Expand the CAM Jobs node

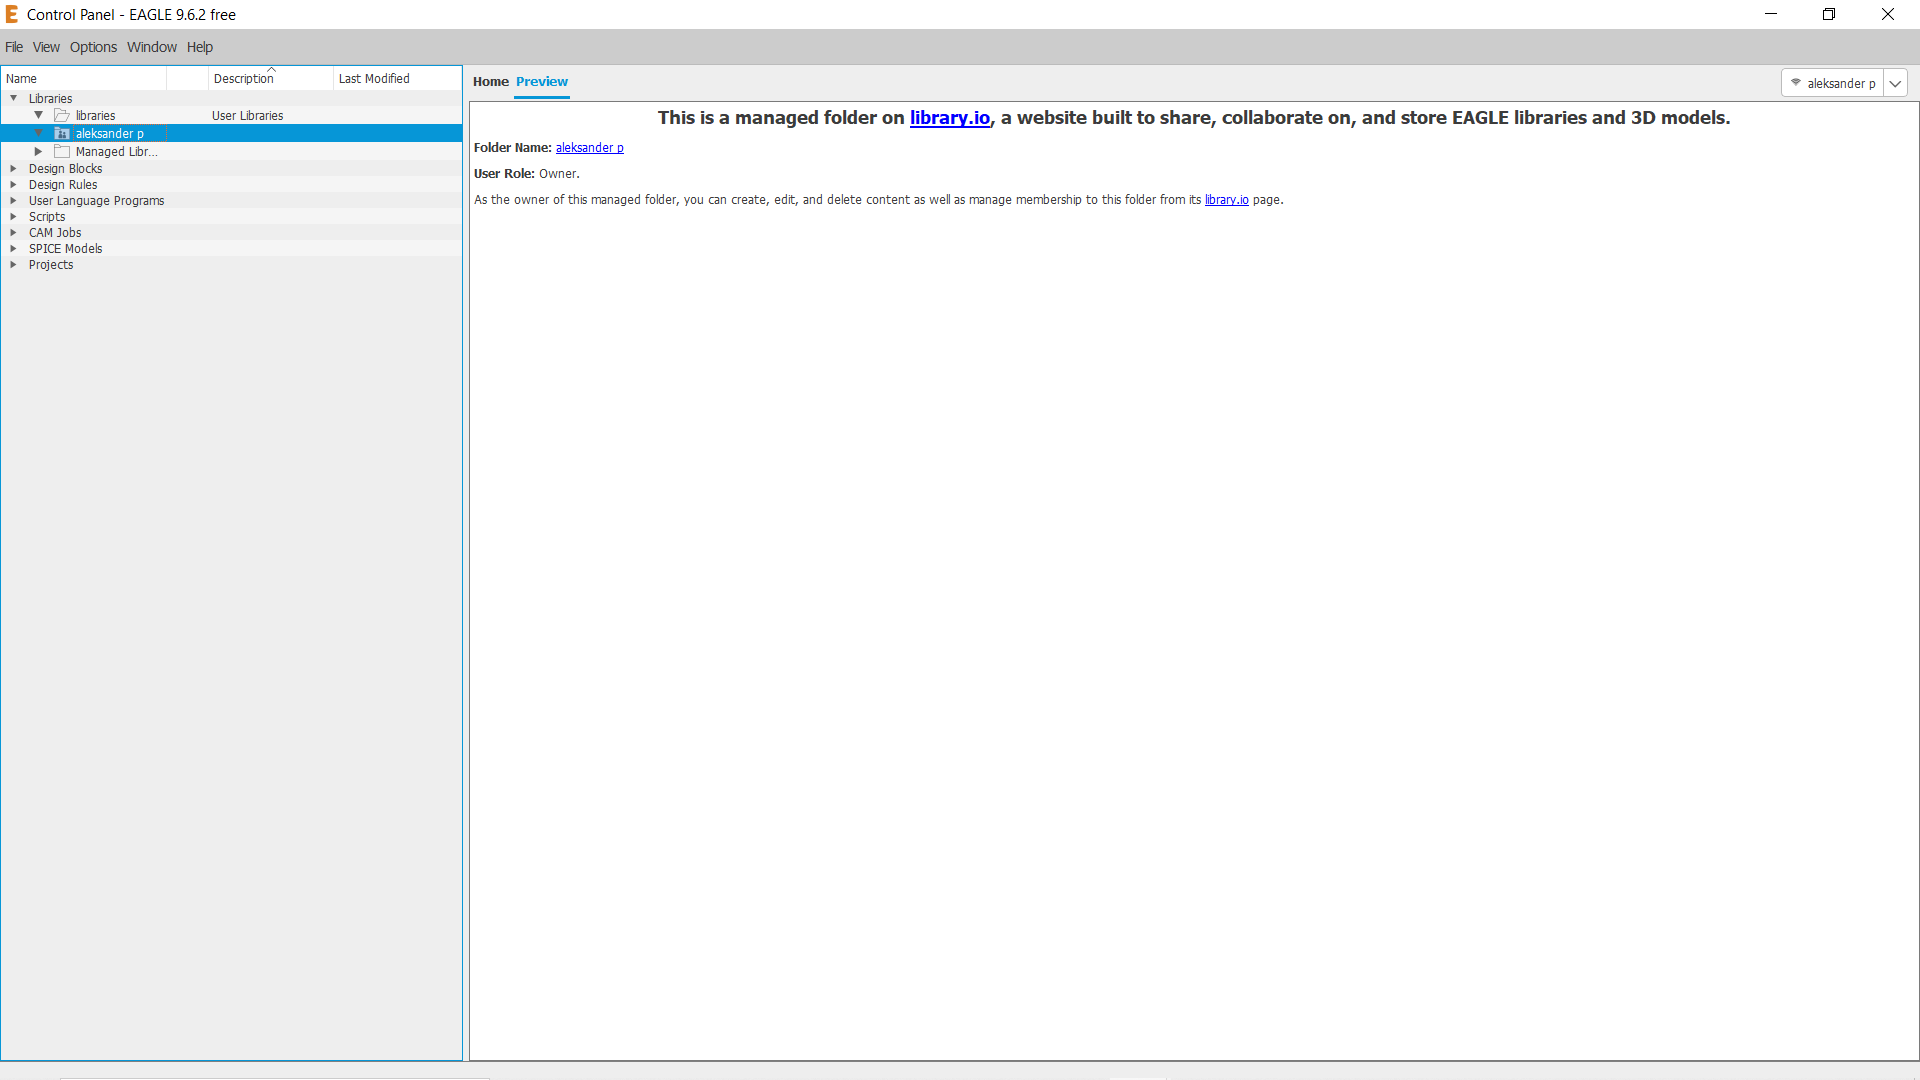click(x=14, y=233)
